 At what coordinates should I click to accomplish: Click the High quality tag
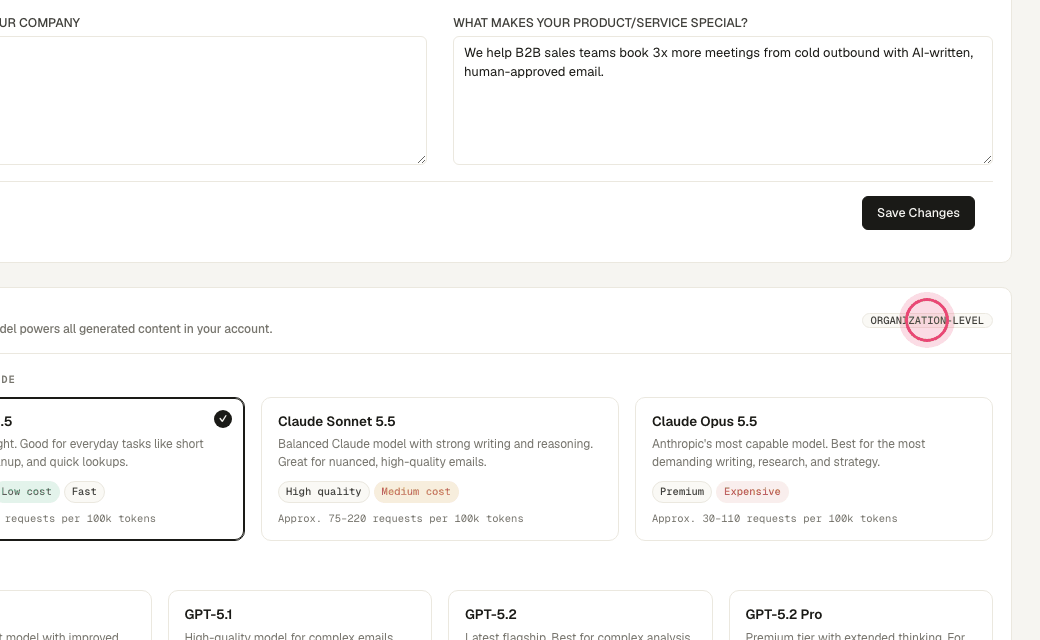click(x=324, y=491)
